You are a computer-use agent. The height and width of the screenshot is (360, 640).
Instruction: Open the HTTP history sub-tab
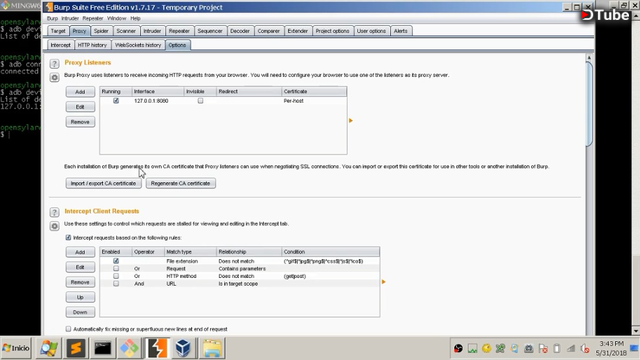tap(92, 45)
